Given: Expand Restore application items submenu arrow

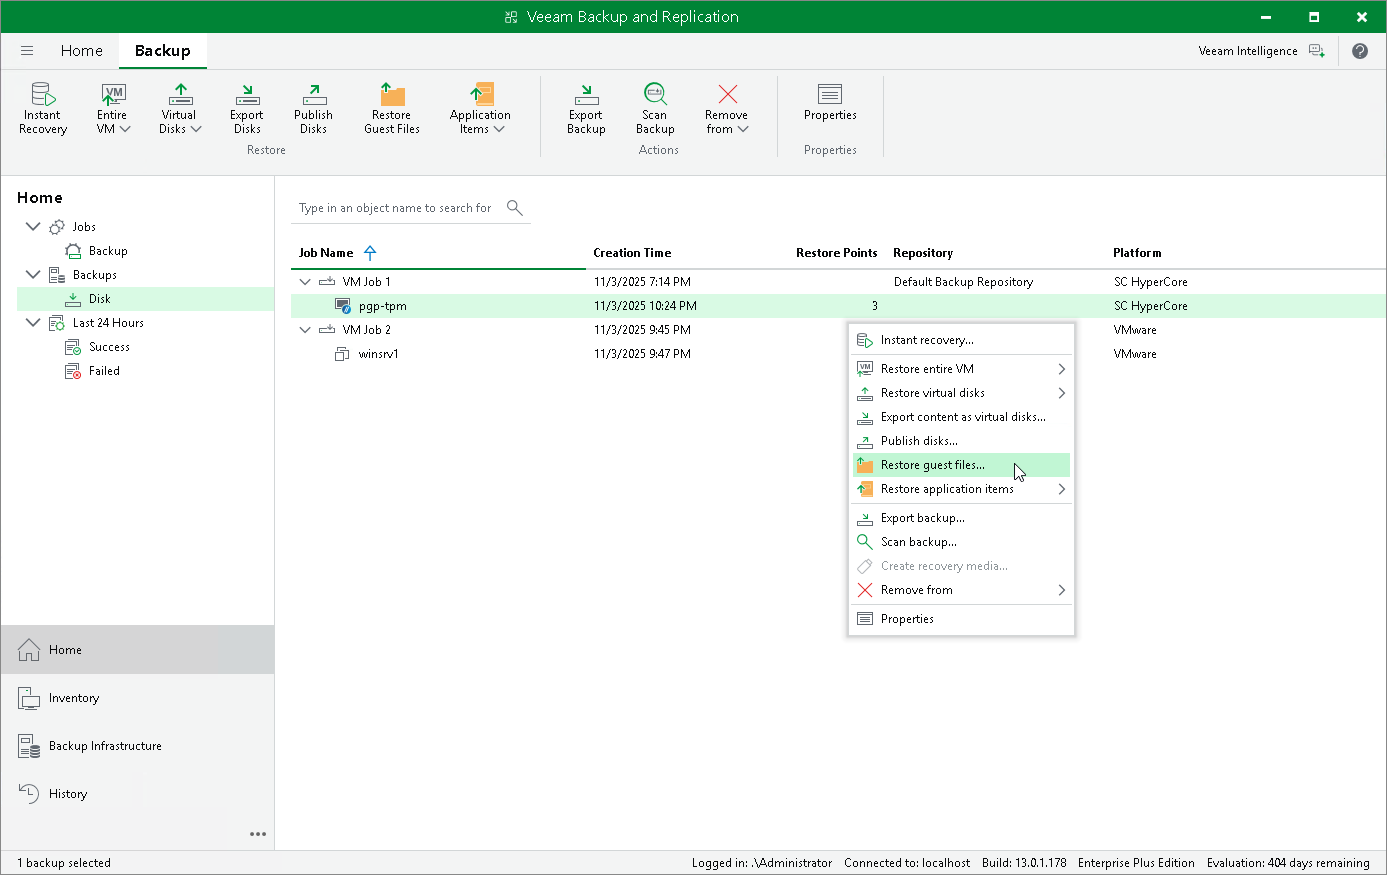Looking at the screenshot, I should [x=1062, y=489].
